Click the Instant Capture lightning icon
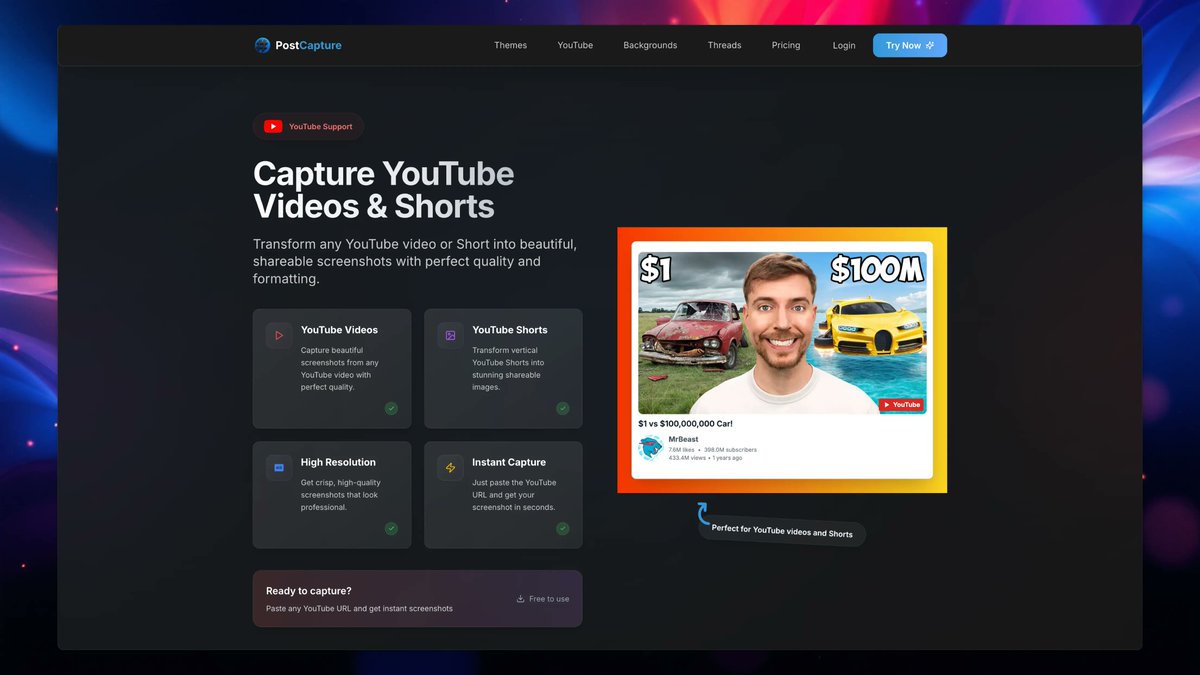1200x675 pixels. [451, 468]
